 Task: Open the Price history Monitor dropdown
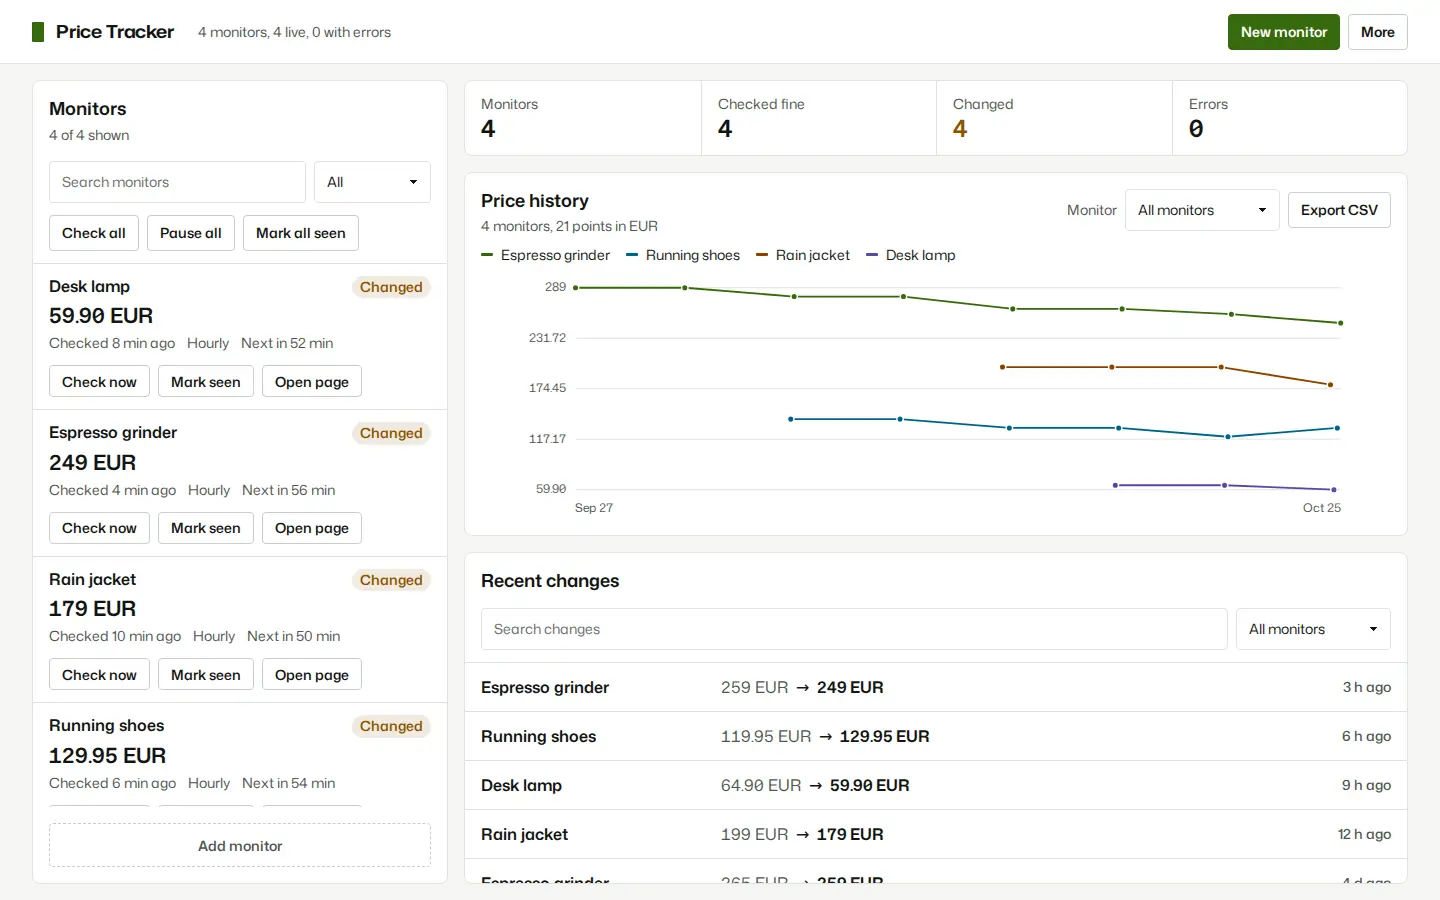pos(1202,210)
